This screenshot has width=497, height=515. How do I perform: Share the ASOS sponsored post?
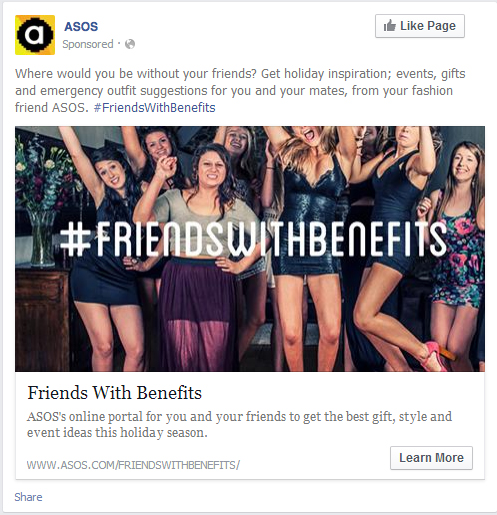pos(28,497)
